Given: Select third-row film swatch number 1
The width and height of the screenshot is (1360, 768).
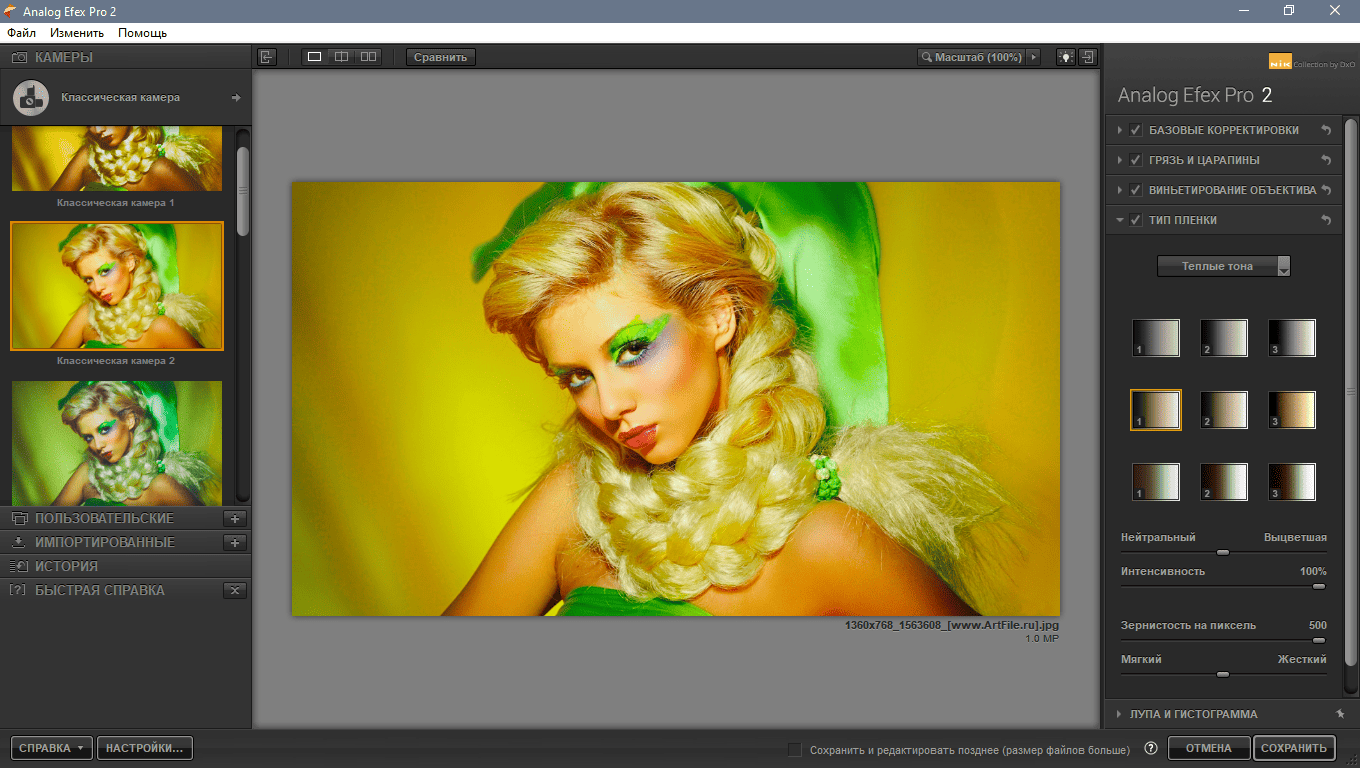Looking at the screenshot, I should click(1156, 482).
